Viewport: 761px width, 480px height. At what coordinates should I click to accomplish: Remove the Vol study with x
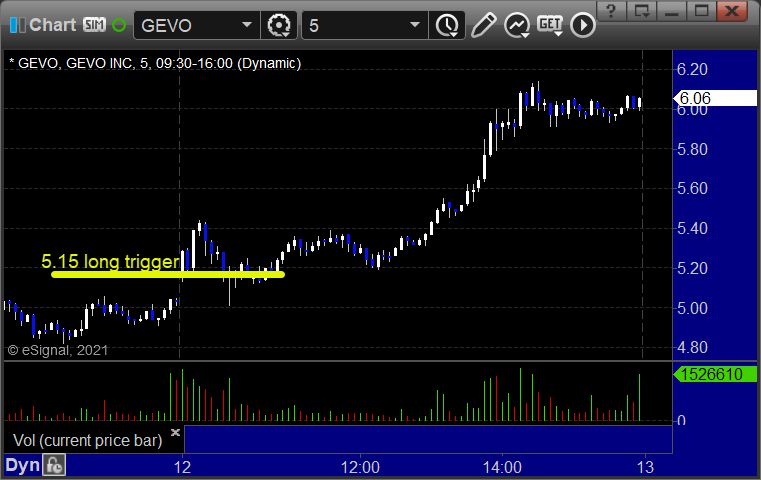click(x=175, y=432)
